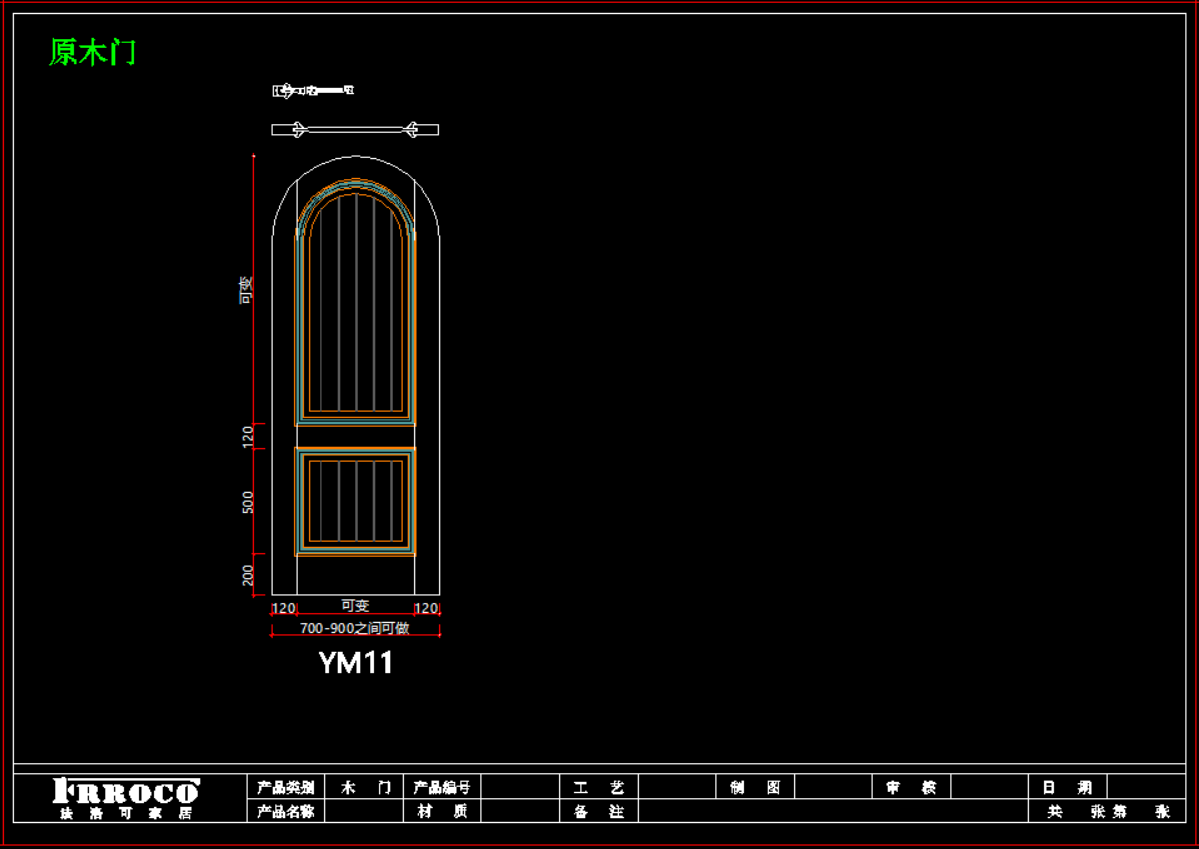This screenshot has width=1199, height=849.
Task: Select the 木门 category value cell
Action: click(x=364, y=787)
